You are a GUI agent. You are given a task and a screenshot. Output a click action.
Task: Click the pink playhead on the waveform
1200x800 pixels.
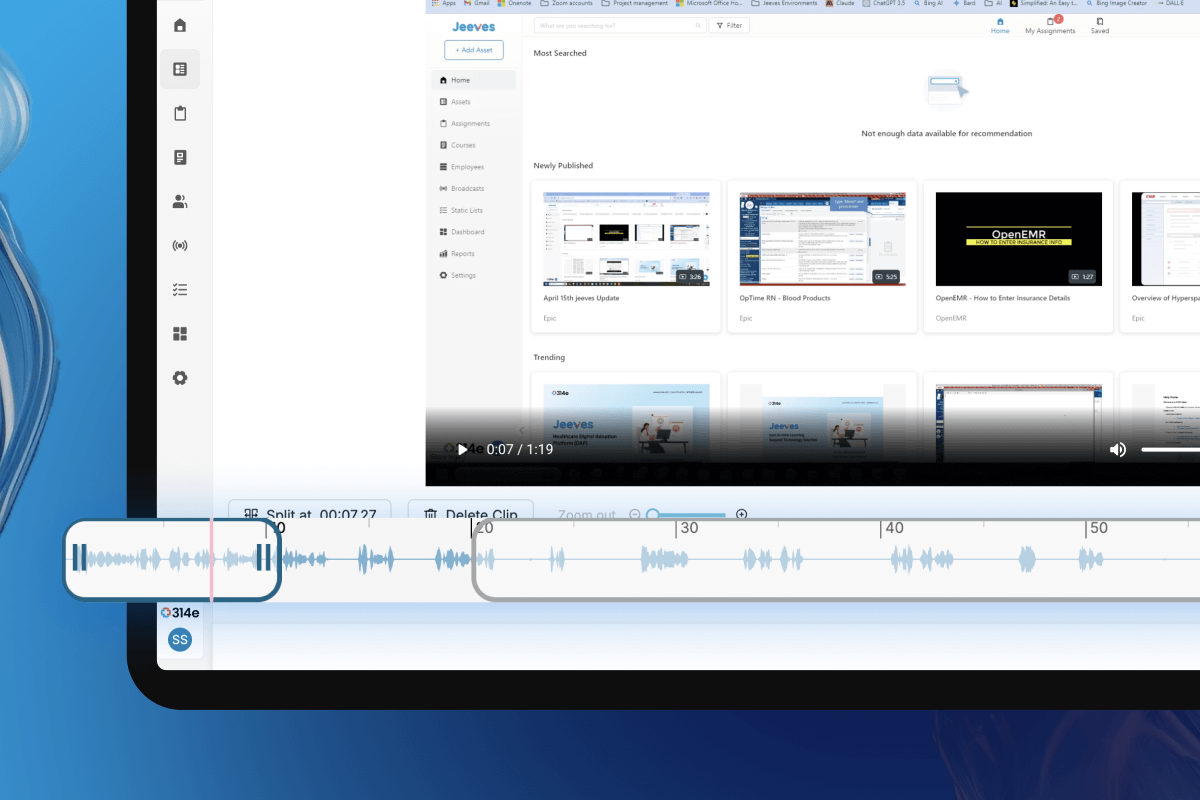[x=212, y=558]
